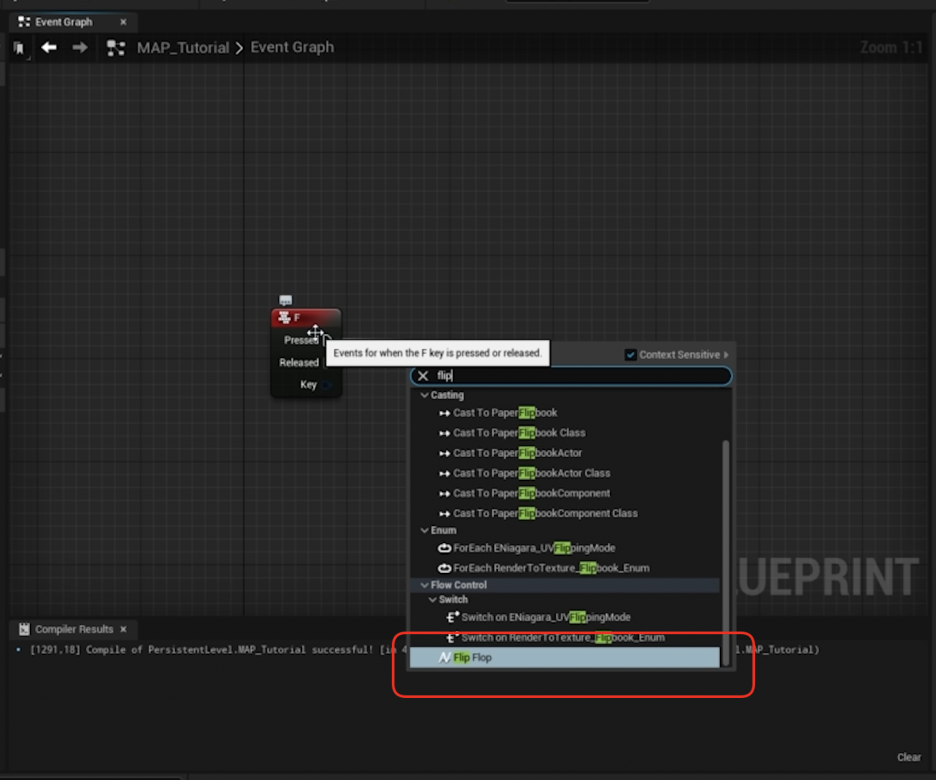Navigate back with the left arrow

pyautogui.click(x=49, y=47)
